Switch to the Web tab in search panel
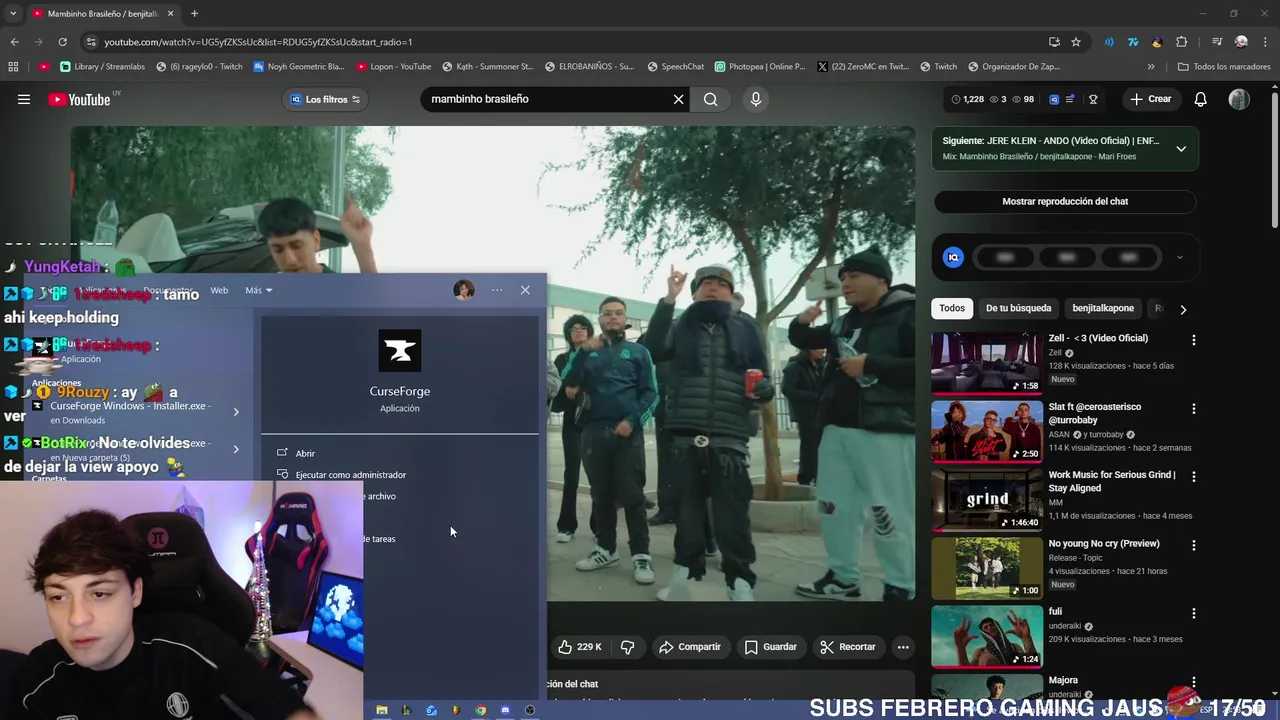Viewport: 1280px width, 720px height. [219, 290]
